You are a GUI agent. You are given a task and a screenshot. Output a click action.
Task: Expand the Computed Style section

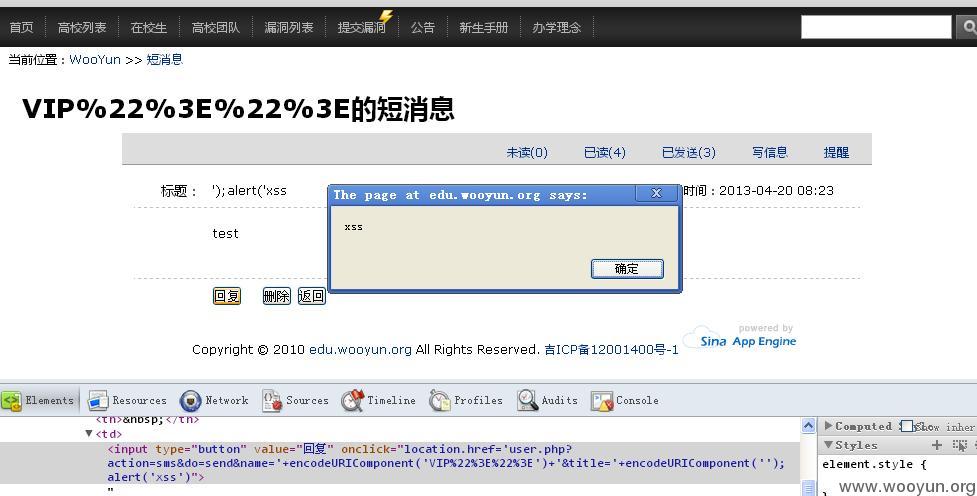coord(829,426)
